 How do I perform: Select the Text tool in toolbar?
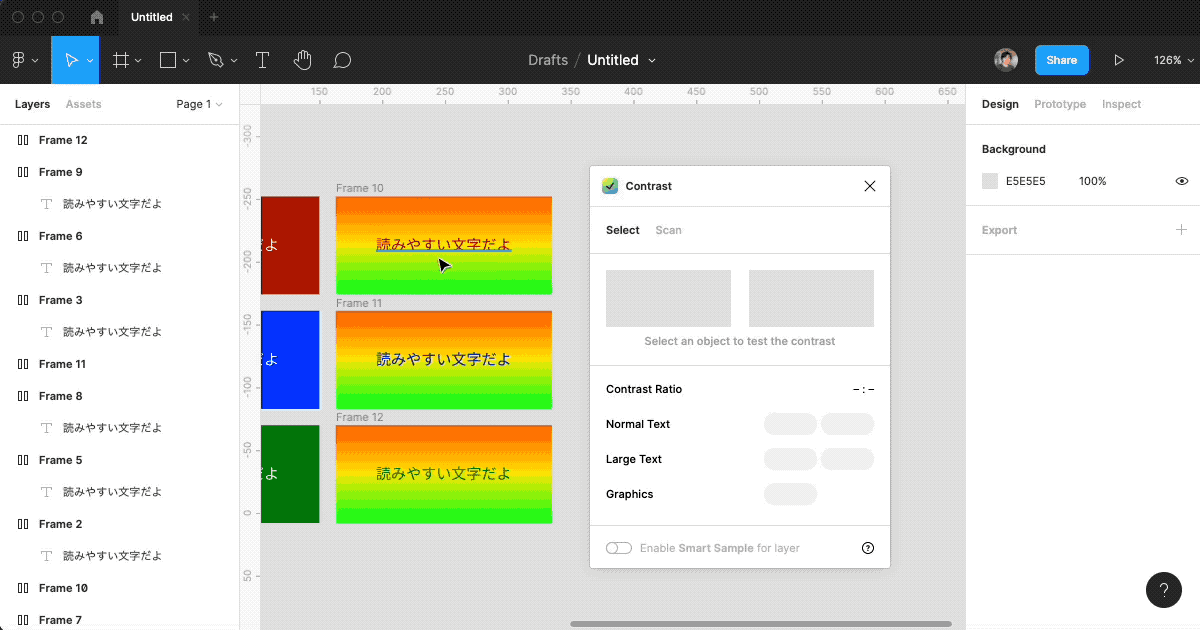click(262, 60)
